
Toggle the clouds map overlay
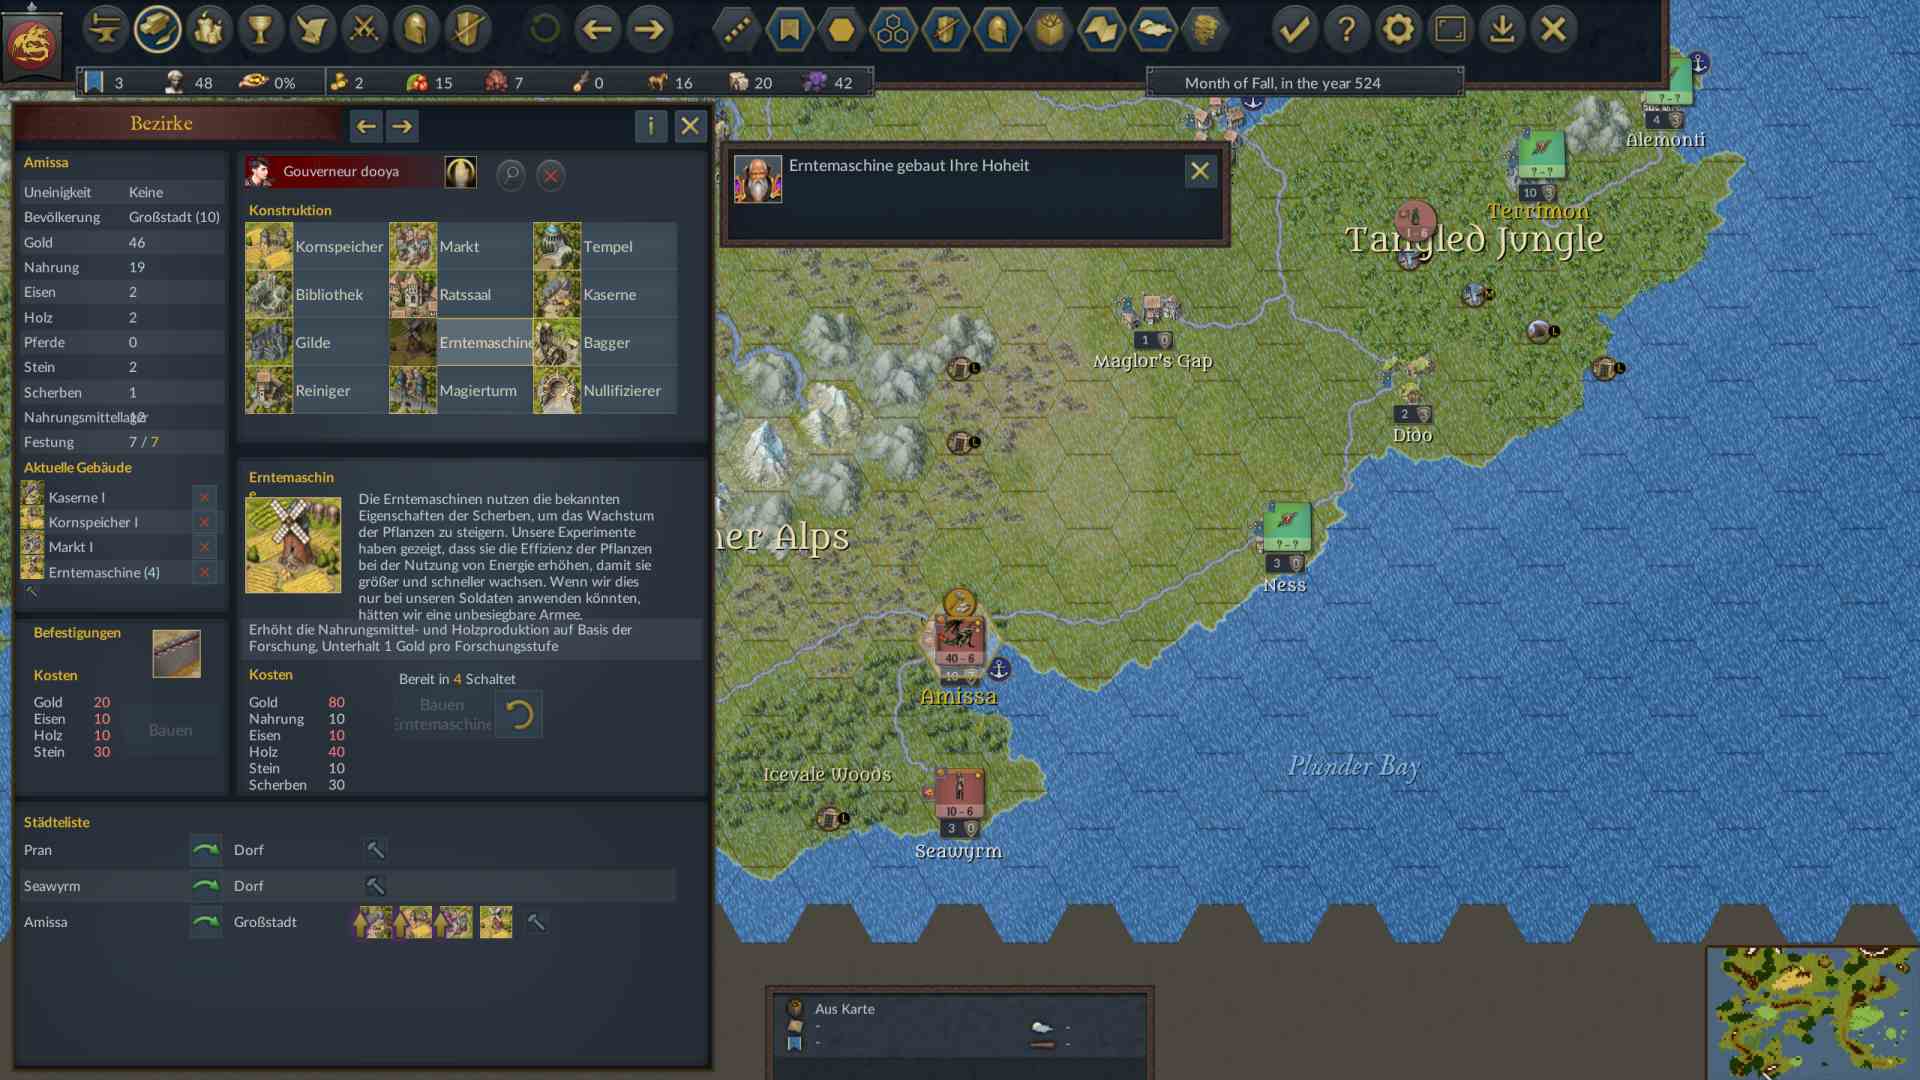[x=1153, y=30]
